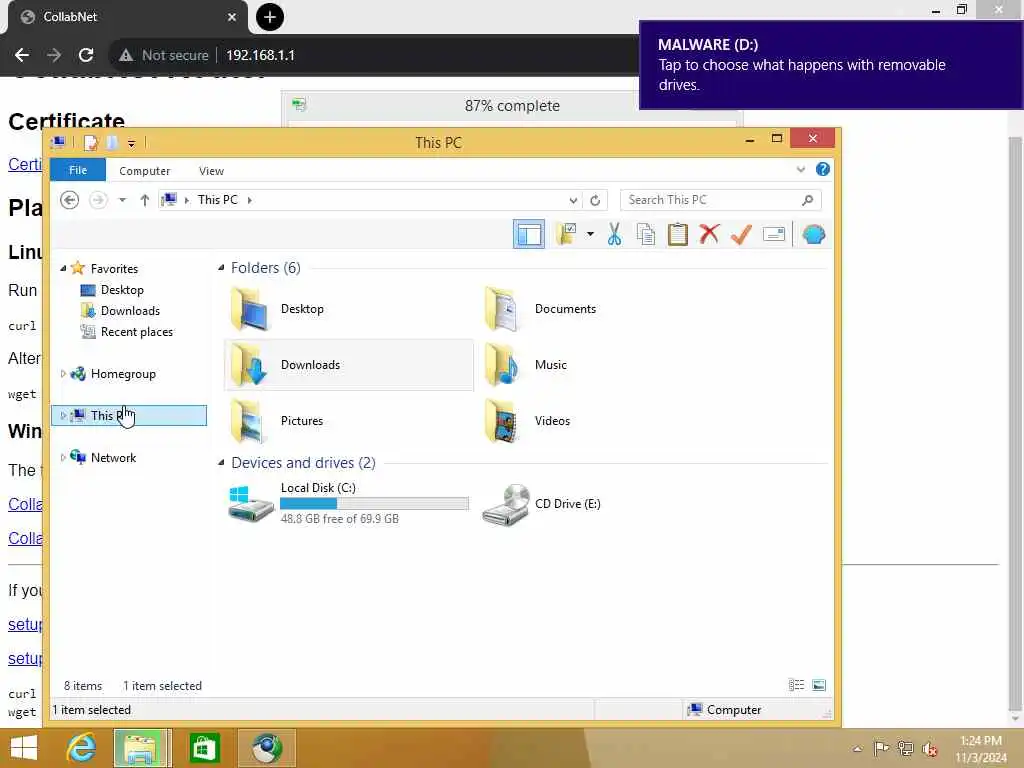The height and width of the screenshot is (768, 1024).
Task: Go forward in File Explorer
Action: [x=98, y=200]
